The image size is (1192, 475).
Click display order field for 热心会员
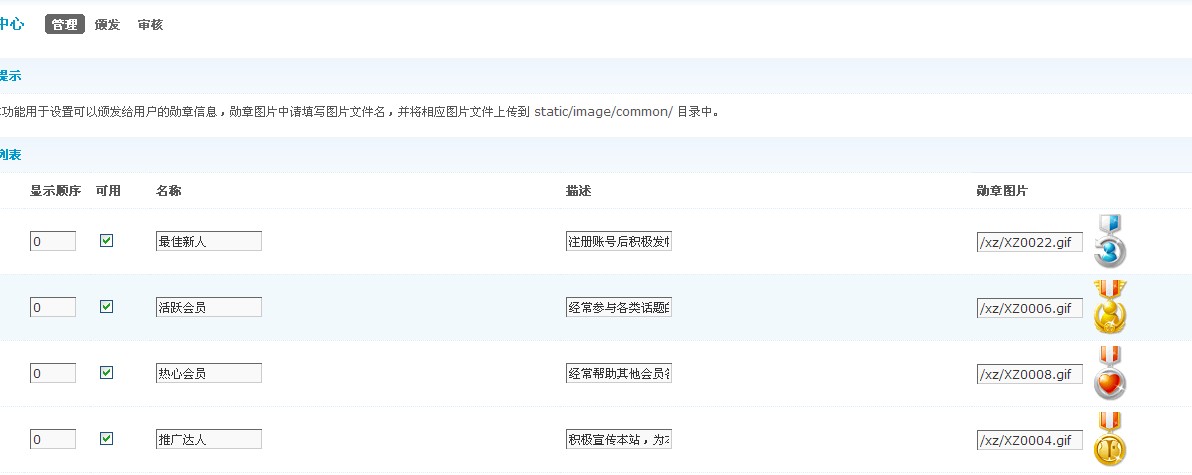pos(52,373)
